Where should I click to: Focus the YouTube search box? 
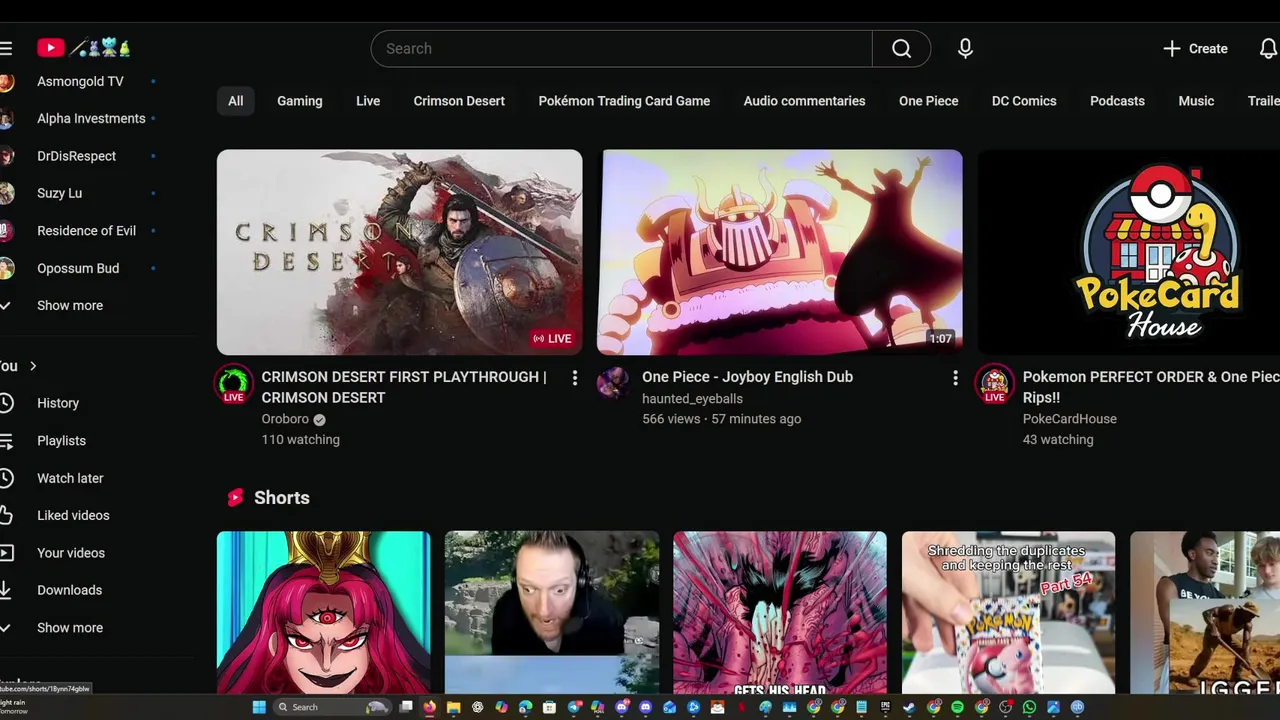coord(621,48)
